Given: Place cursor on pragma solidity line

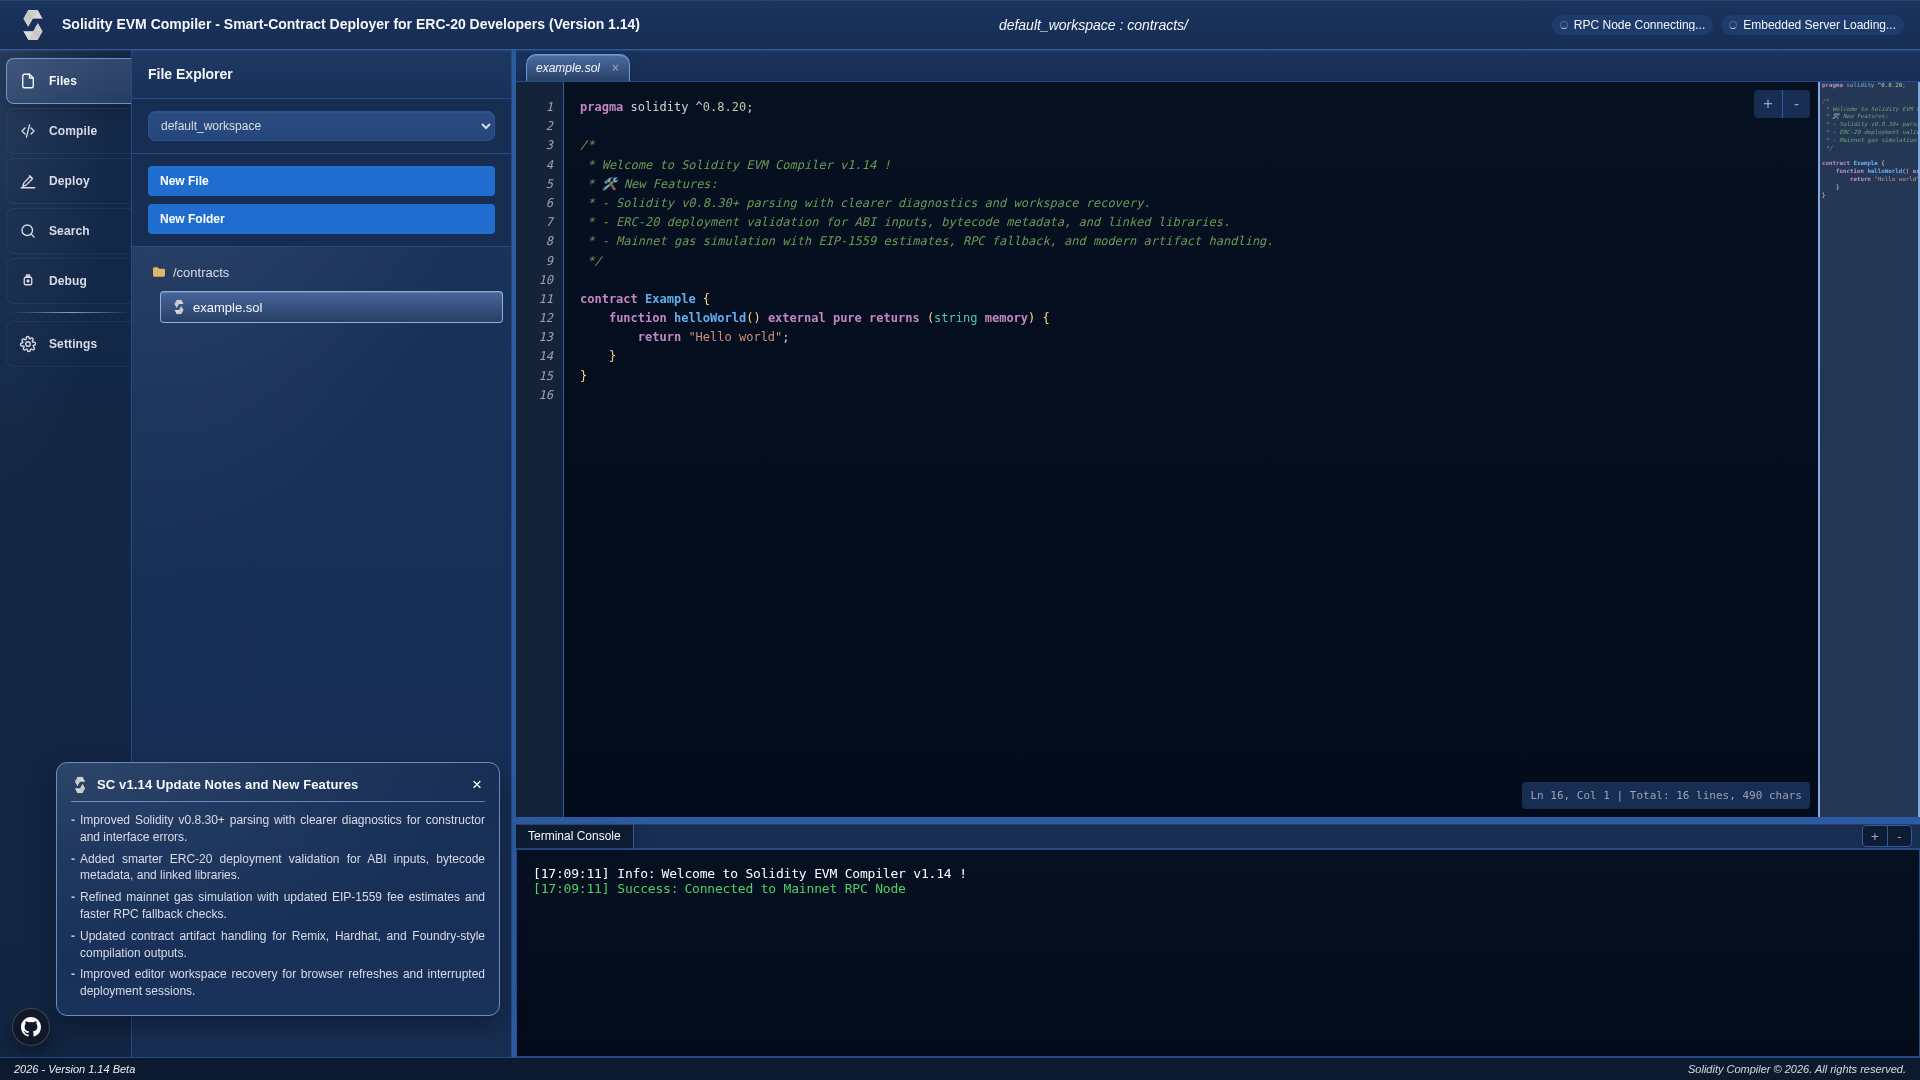Looking at the screenshot, I should pos(666,107).
